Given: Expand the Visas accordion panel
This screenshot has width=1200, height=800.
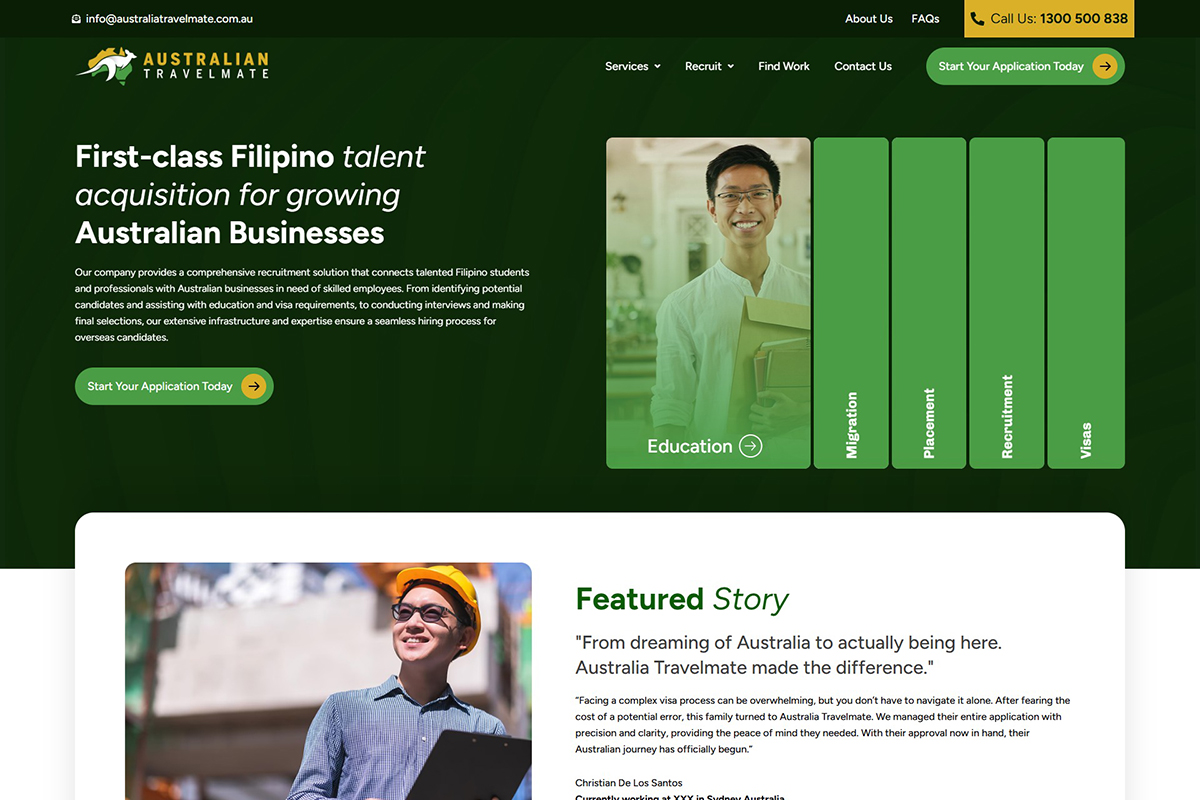Looking at the screenshot, I should point(1086,303).
